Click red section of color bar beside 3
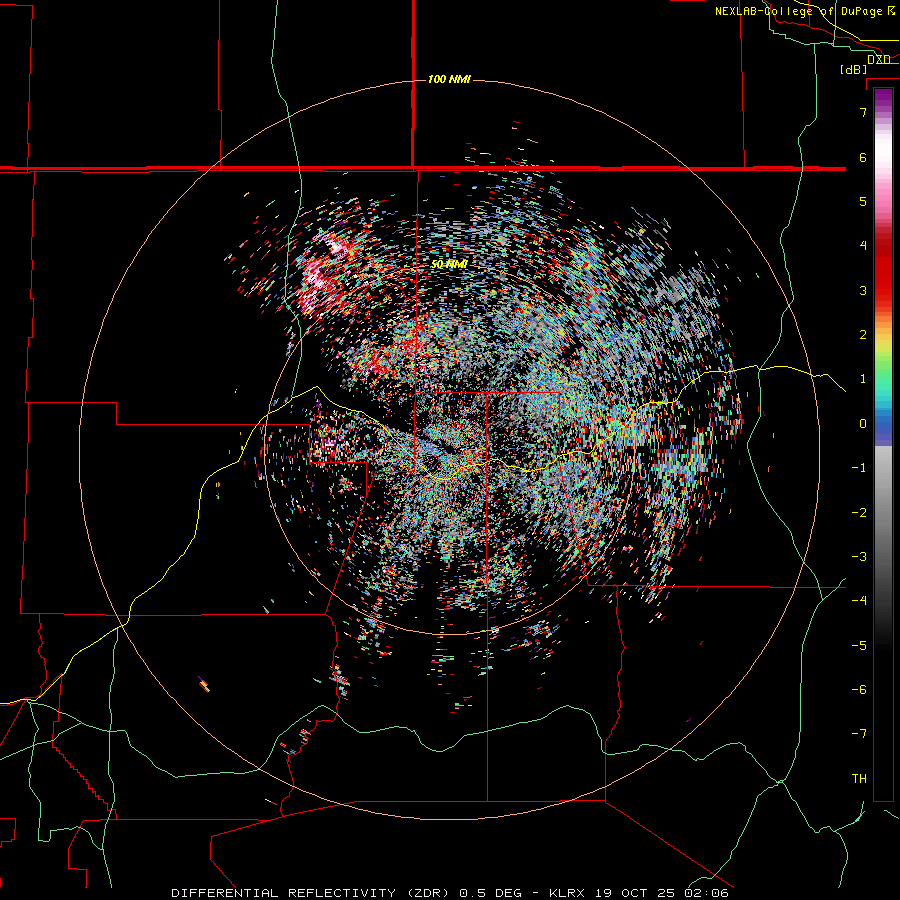This screenshot has width=900, height=900. (x=883, y=290)
